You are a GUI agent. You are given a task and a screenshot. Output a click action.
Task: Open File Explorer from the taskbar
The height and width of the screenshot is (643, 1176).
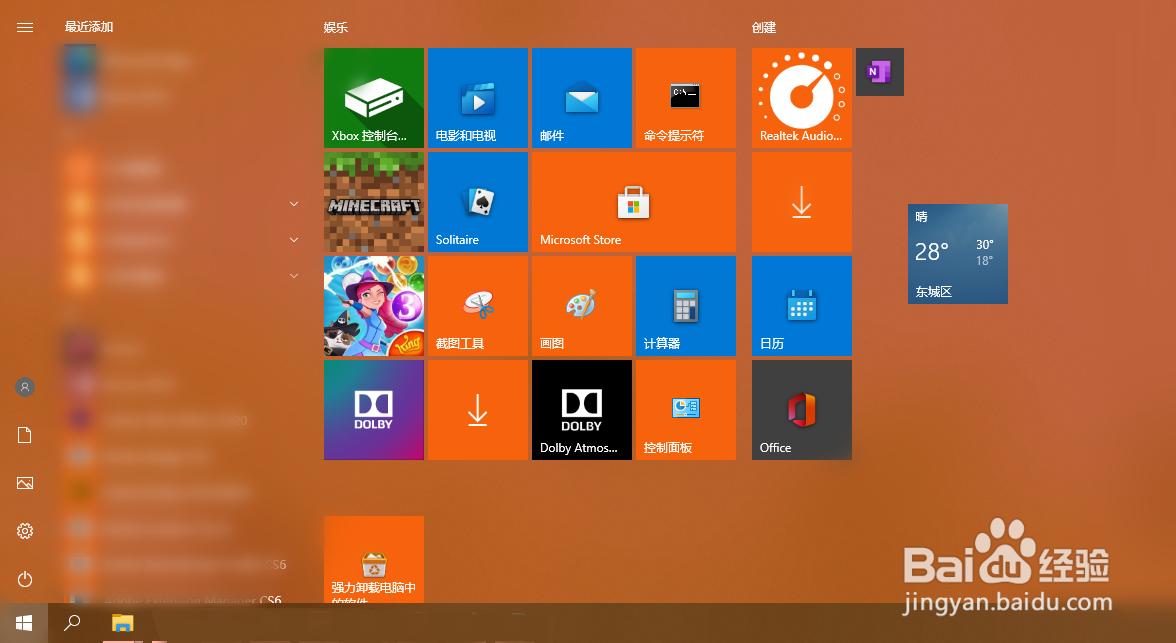coord(122,623)
